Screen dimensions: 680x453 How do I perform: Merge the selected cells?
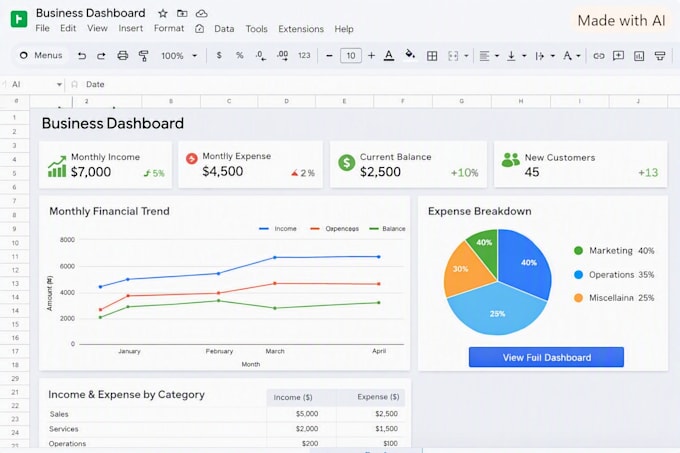(453, 55)
